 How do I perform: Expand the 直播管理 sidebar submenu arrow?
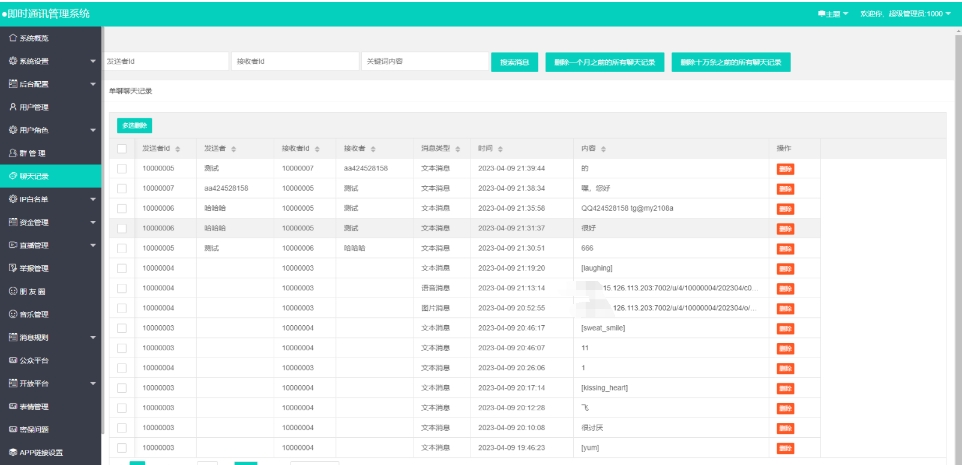pyautogui.click(x=93, y=245)
